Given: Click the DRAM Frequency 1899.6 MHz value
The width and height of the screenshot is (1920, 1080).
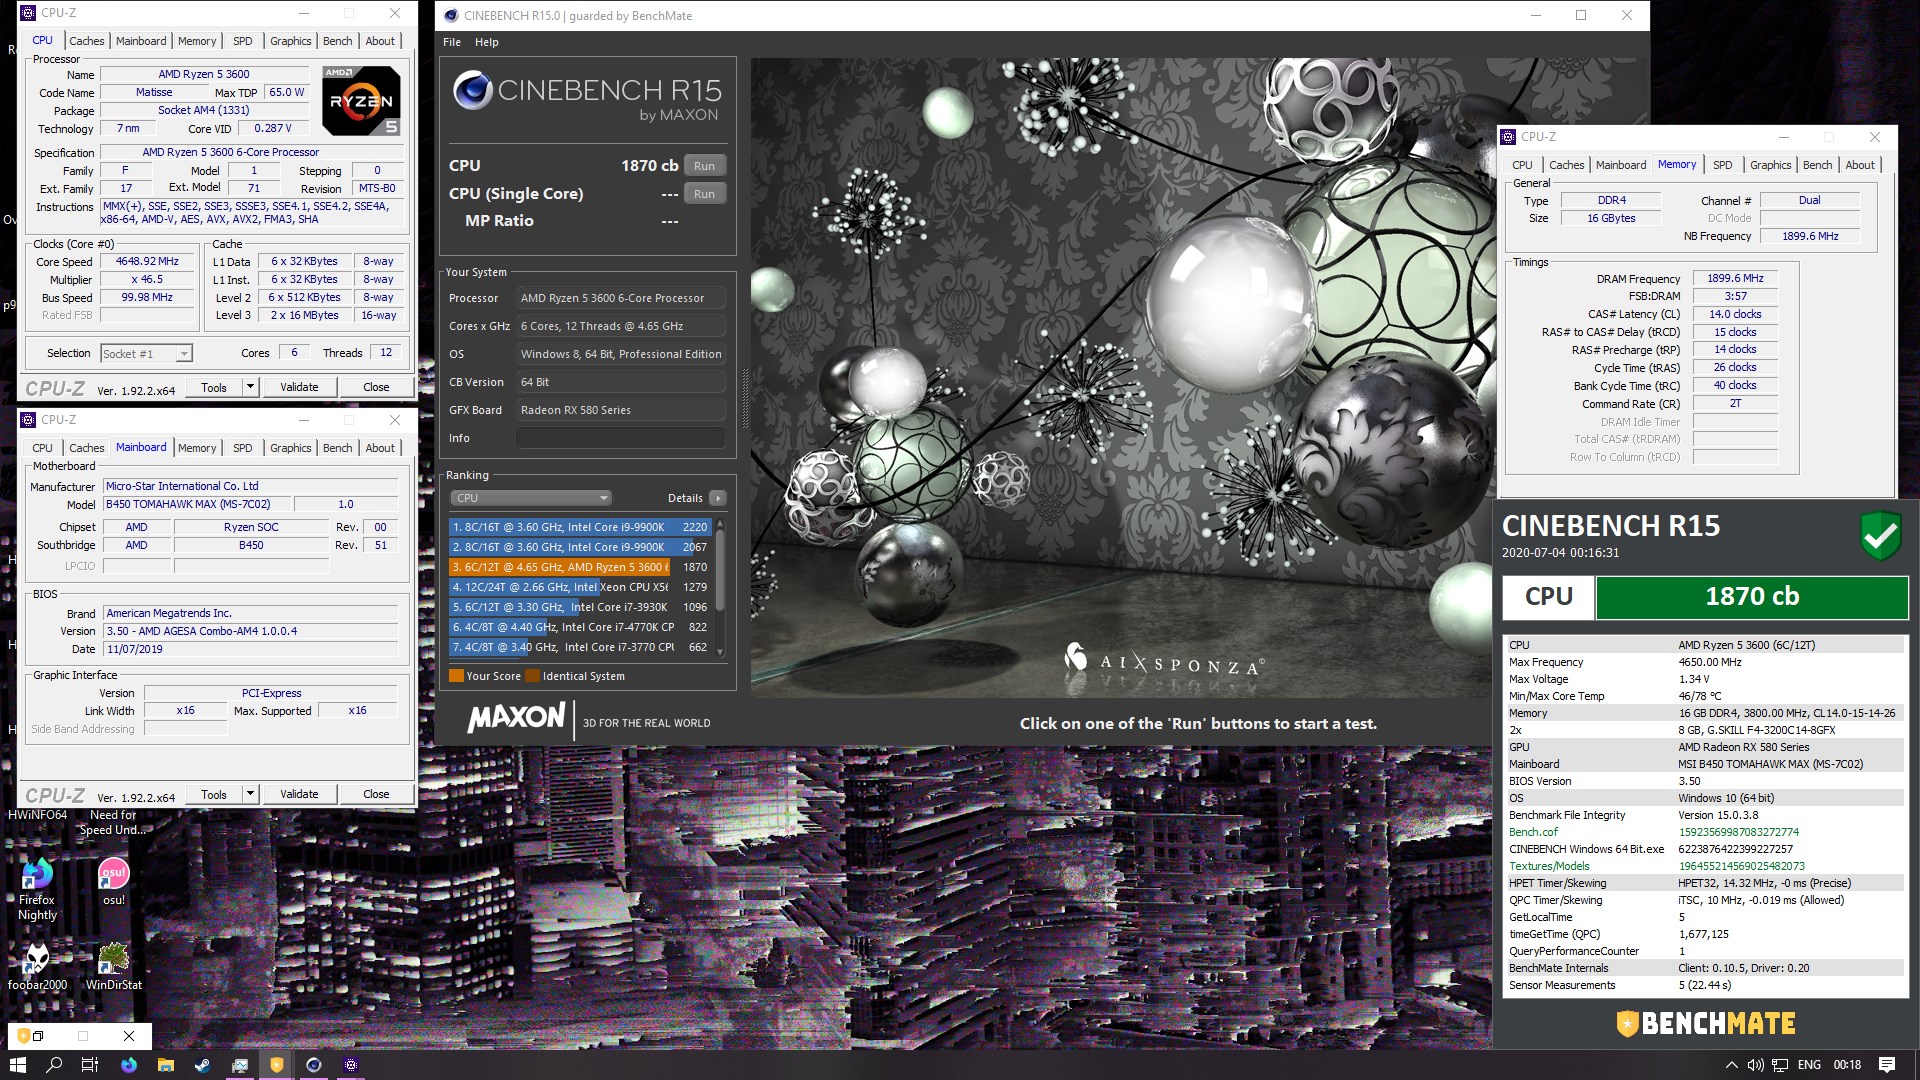Looking at the screenshot, I should (1735, 278).
